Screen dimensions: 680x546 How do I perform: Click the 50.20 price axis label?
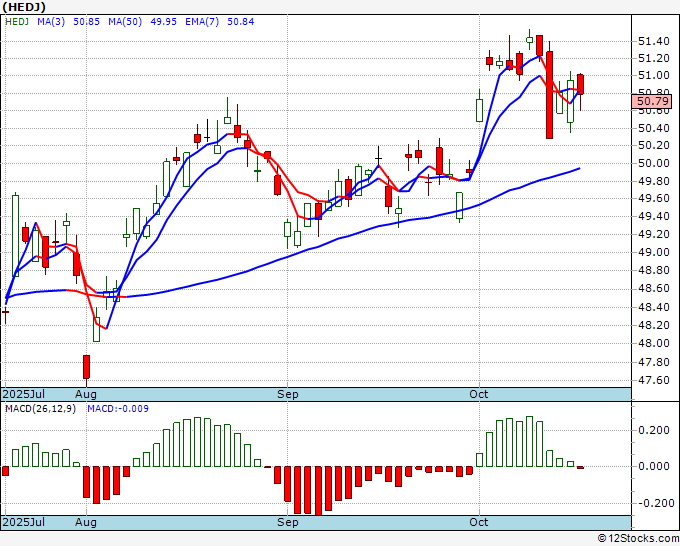654,145
